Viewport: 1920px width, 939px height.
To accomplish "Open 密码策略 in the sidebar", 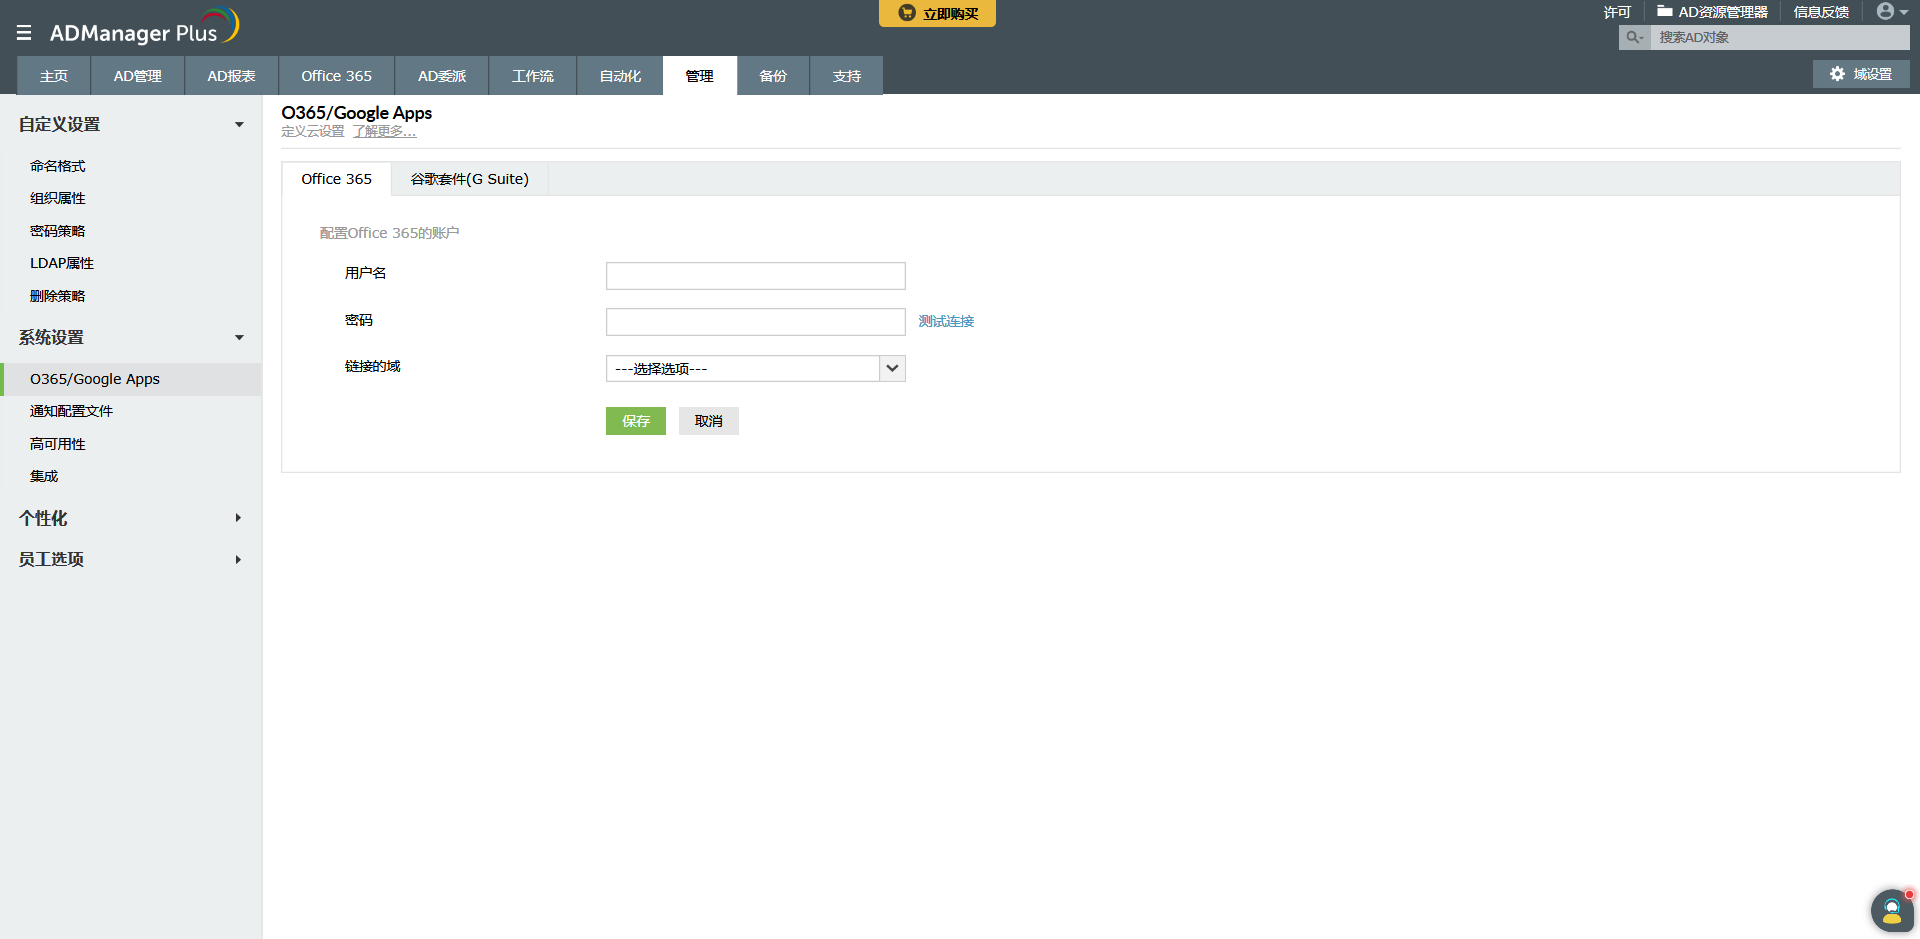I will [58, 231].
